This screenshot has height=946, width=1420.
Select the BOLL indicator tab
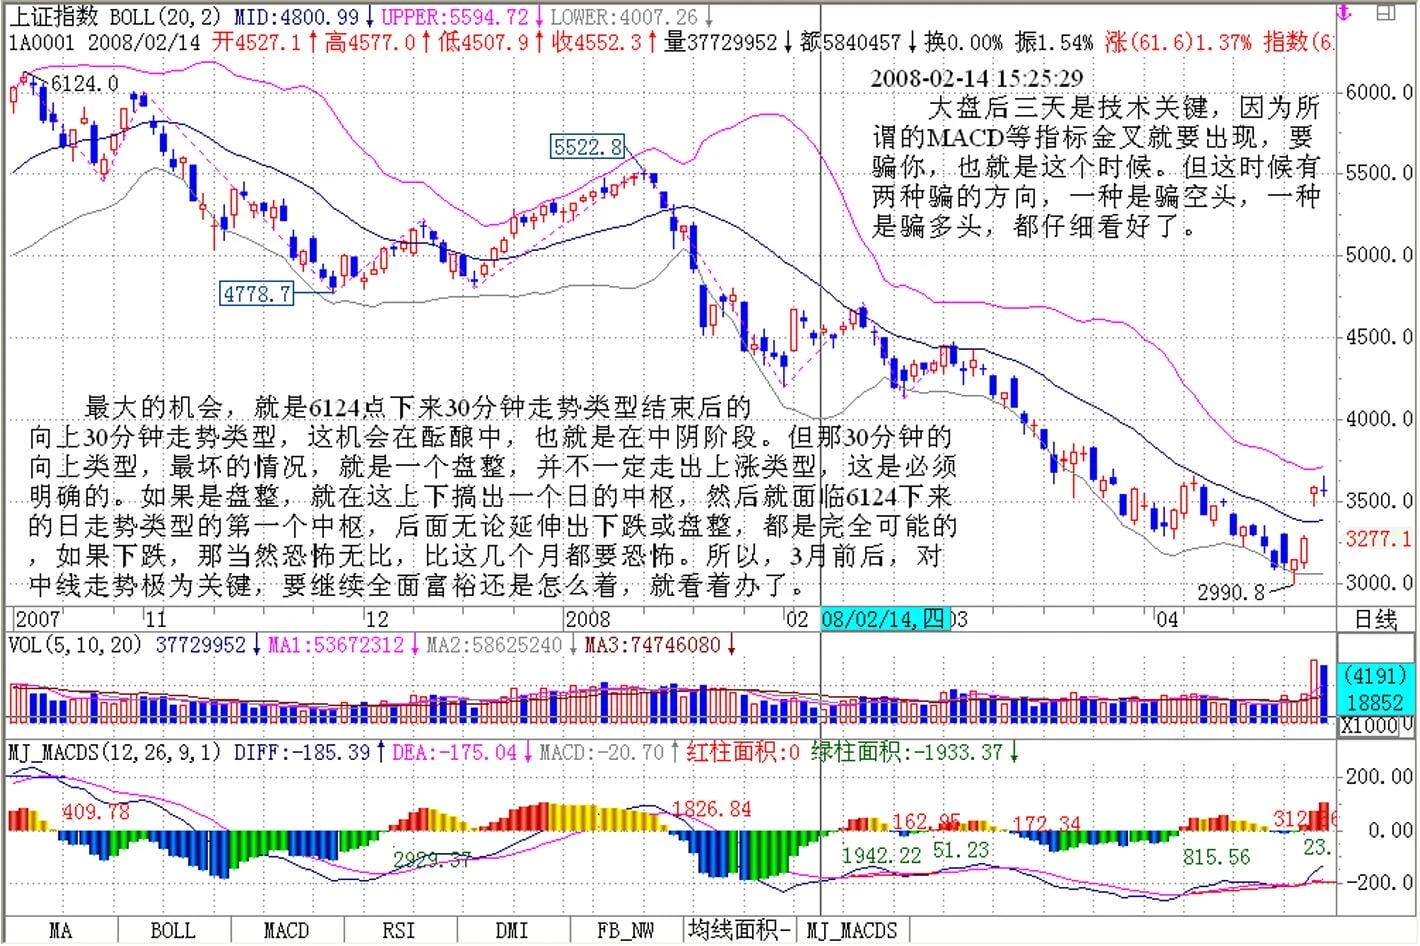click(173, 931)
